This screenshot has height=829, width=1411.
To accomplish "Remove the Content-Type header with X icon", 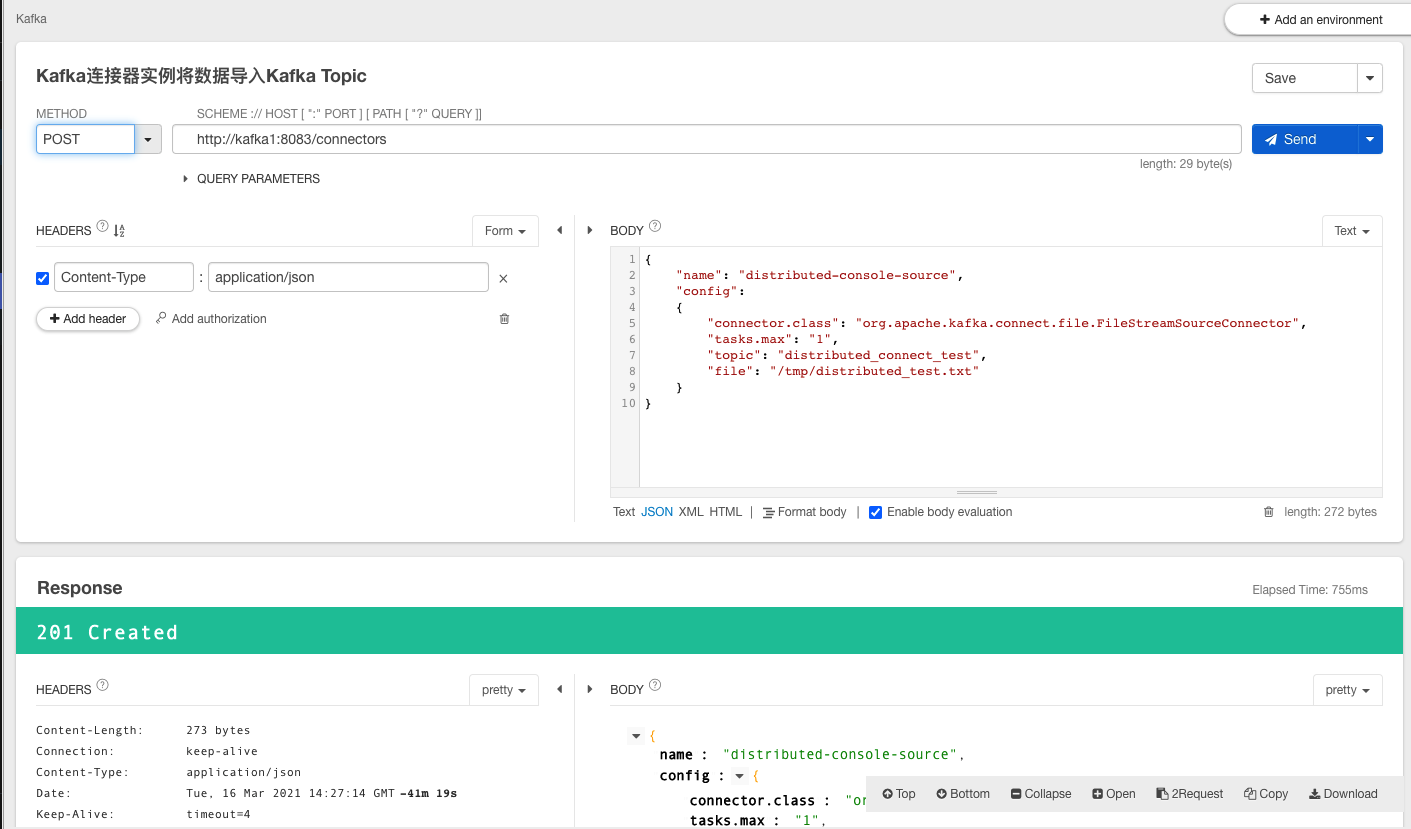I will (x=503, y=279).
